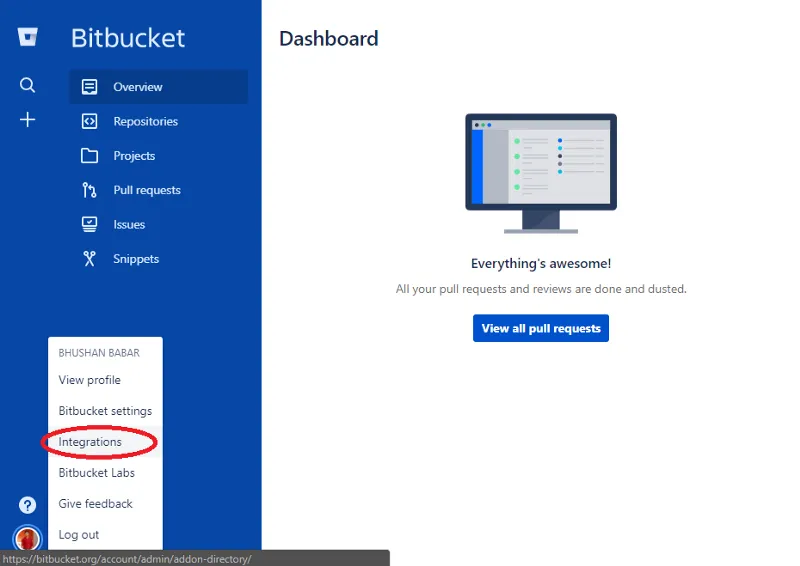Click the pull requests done and dusted text
Image resolution: width=800 pixels, height=566 pixels.
click(541, 289)
